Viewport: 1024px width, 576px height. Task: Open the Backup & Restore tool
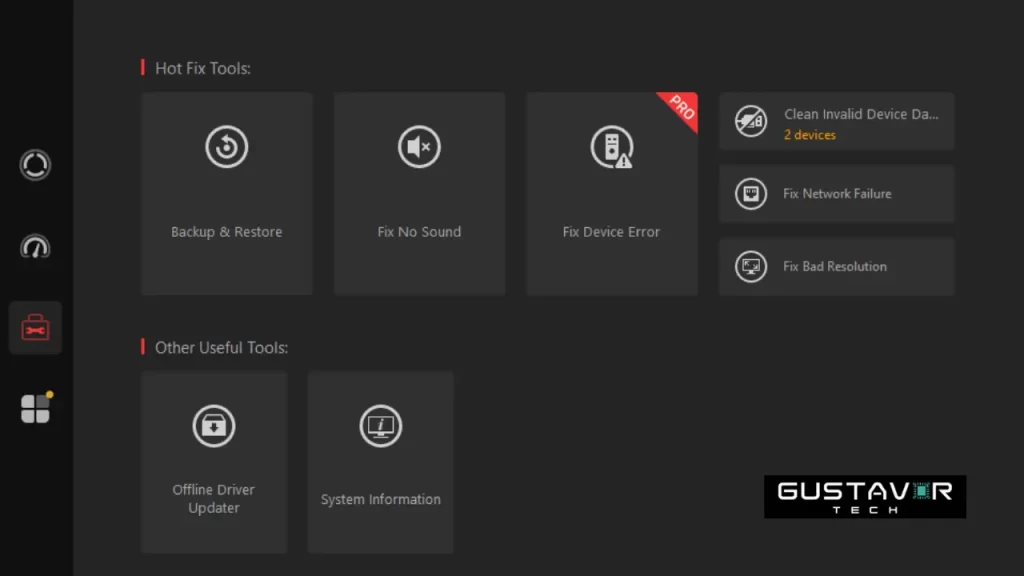(x=226, y=190)
